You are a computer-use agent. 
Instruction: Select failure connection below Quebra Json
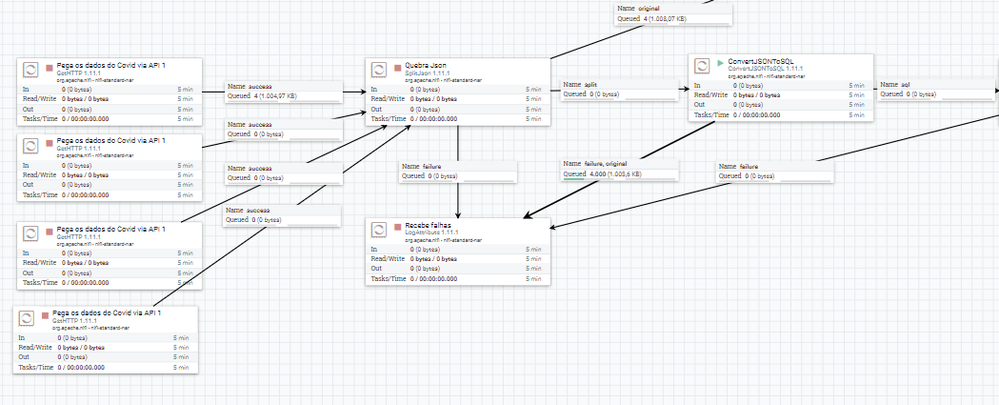click(x=457, y=171)
